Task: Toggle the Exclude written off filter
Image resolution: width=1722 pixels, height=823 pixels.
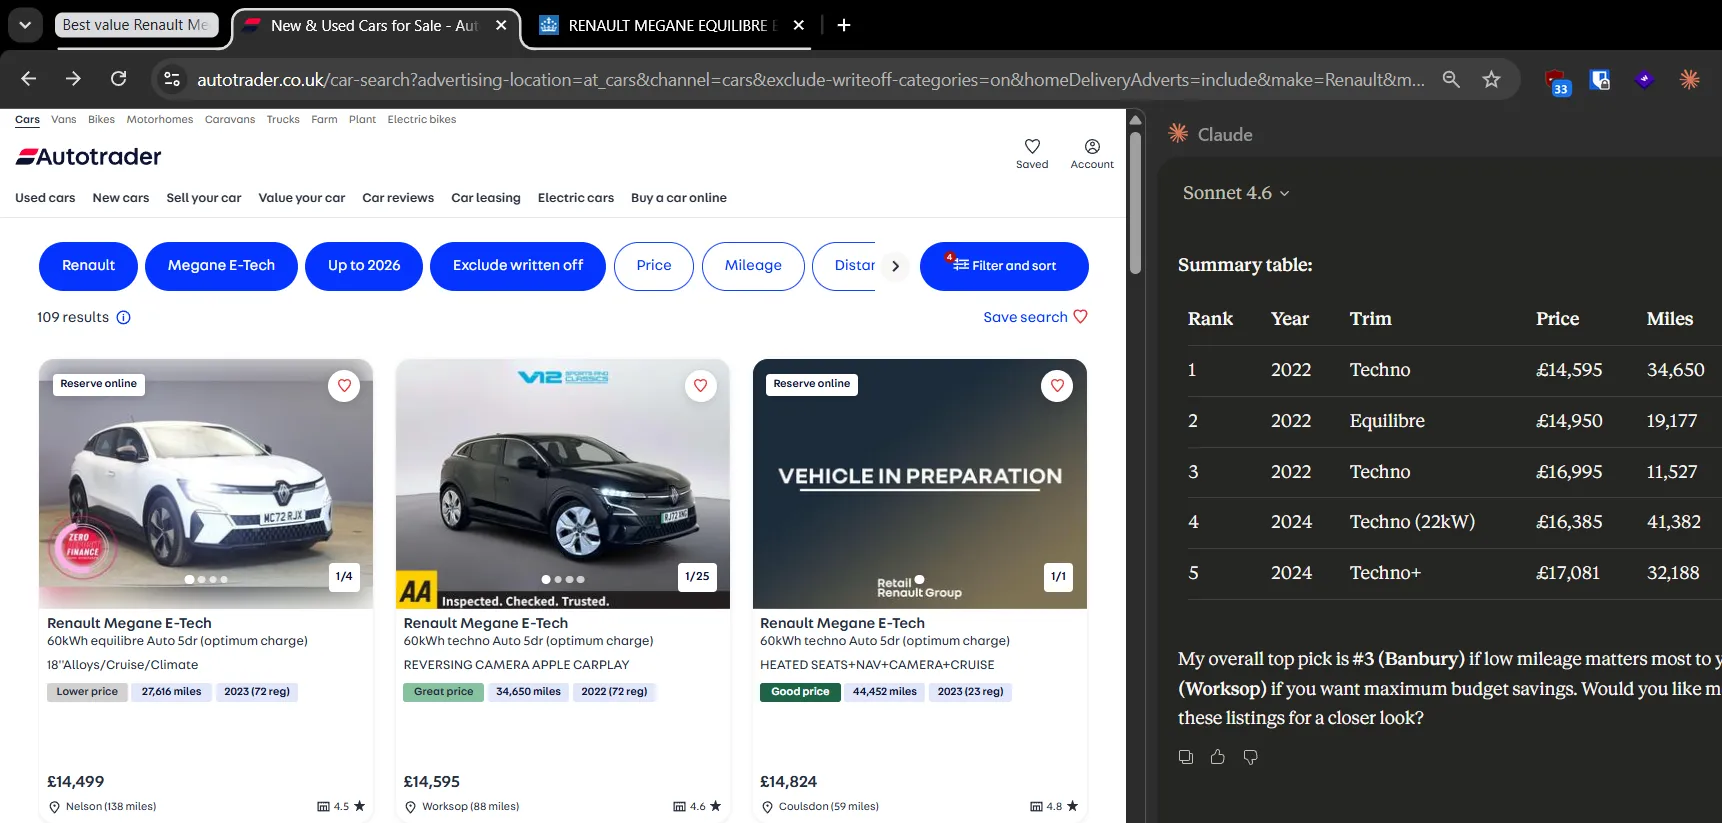Action: [x=518, y=266]
